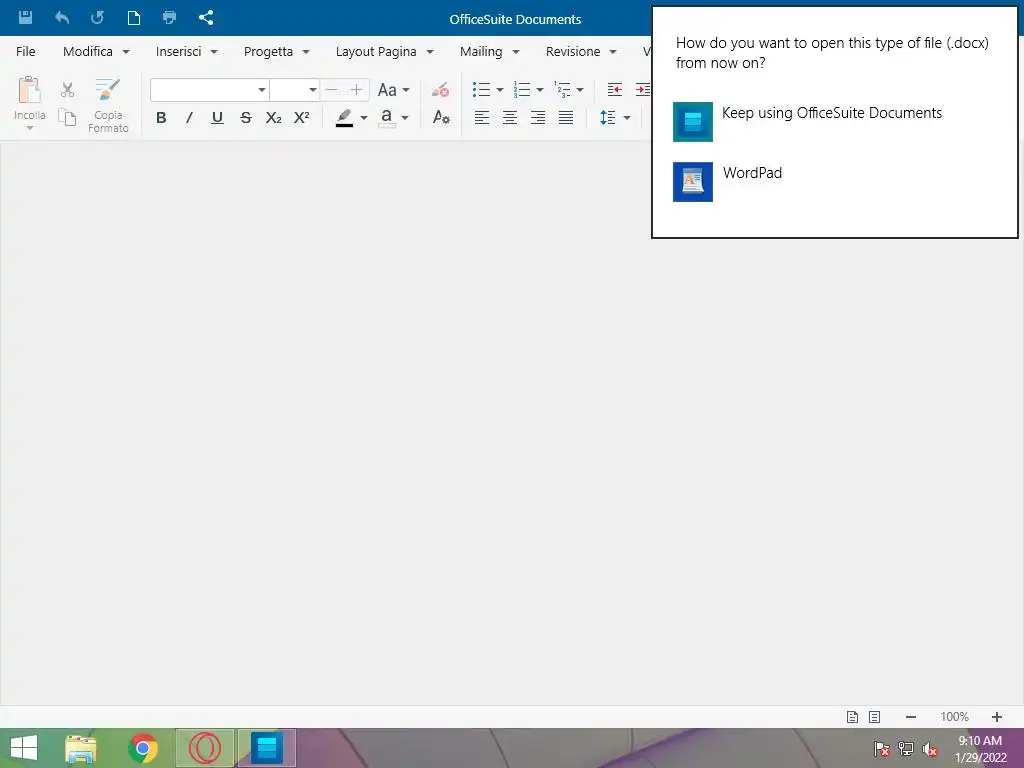Screen dimensions: 1024x768
Task: Switch to Opera in taskbar
Action: (205, 748)
